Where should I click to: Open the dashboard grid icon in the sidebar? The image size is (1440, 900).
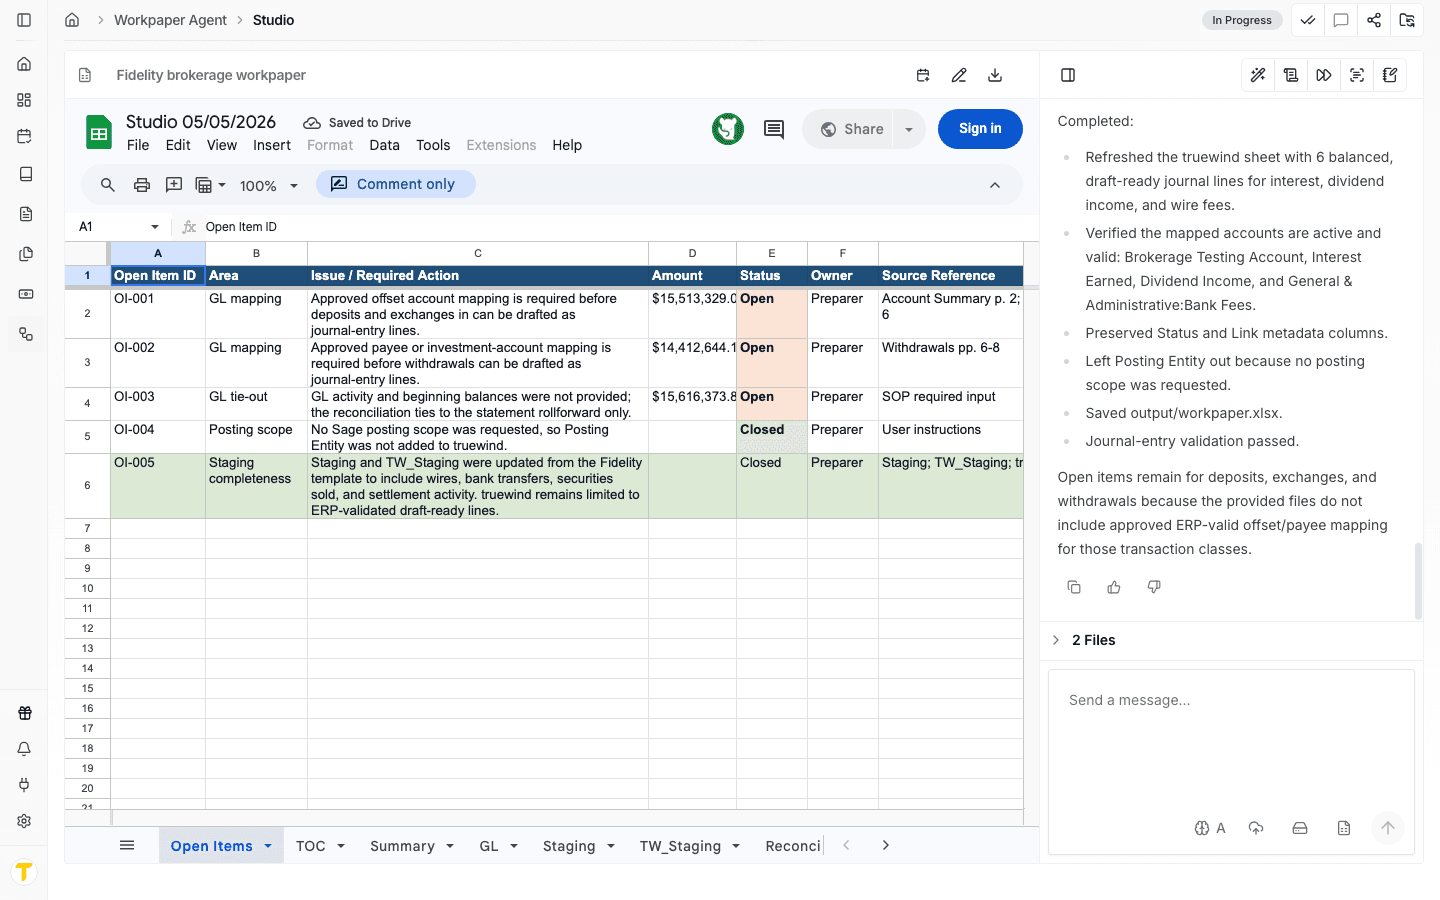(x=24, y=100)
